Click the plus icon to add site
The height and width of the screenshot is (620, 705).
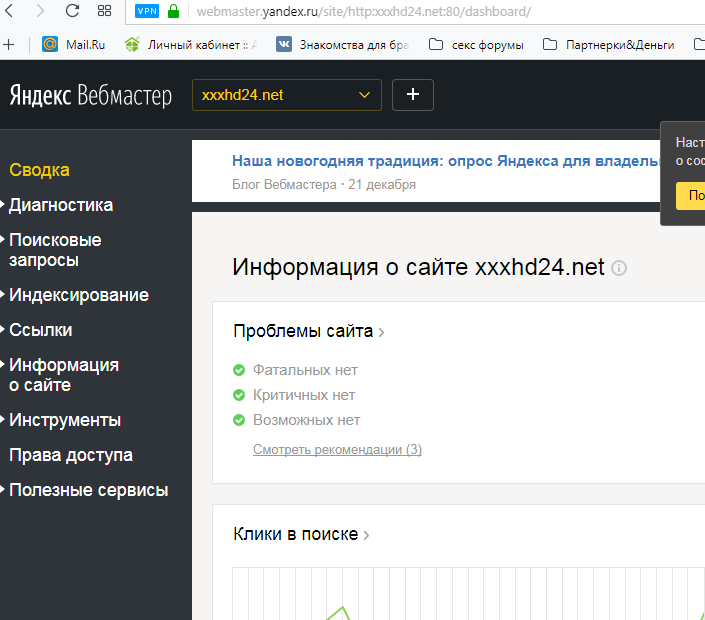[413, 95]
